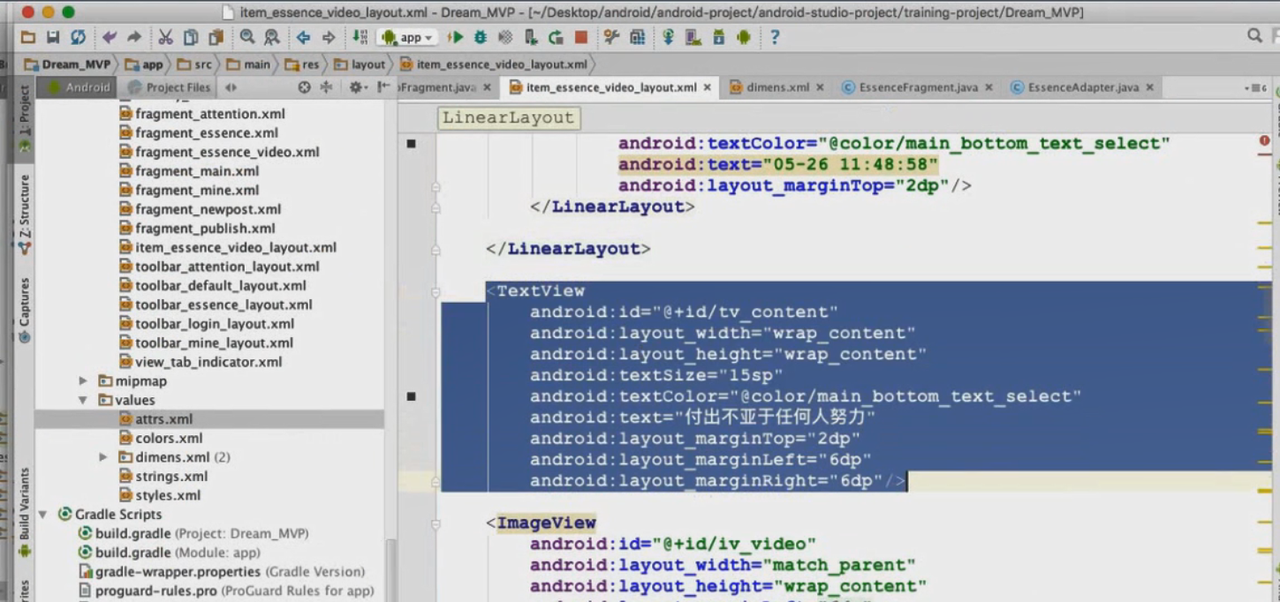The height and width of the screenshot is (602, 1280).
Task: Click the Save All floppy disk icon
Action: tap(53, 37)
